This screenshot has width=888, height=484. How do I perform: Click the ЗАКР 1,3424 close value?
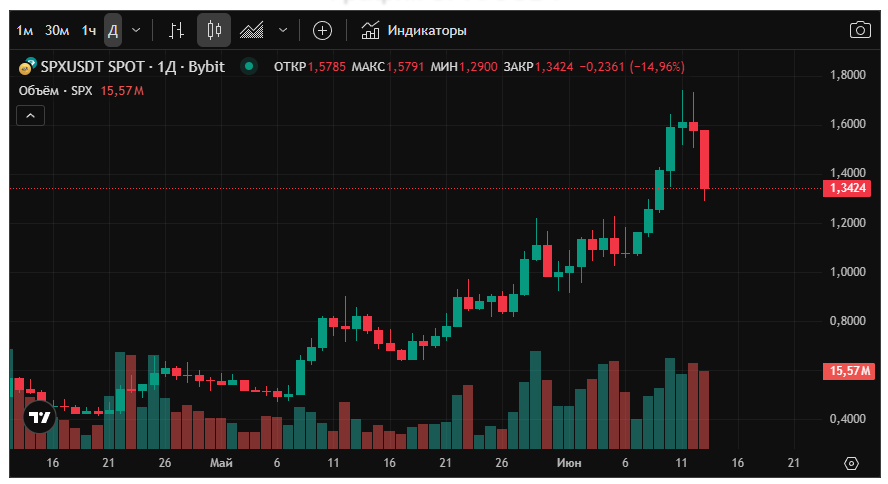[539, 67]
